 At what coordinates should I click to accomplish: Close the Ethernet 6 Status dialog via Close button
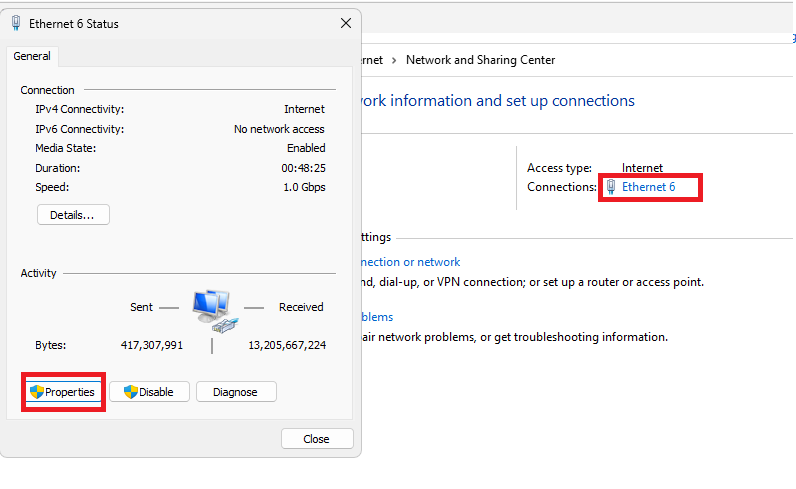317,439
